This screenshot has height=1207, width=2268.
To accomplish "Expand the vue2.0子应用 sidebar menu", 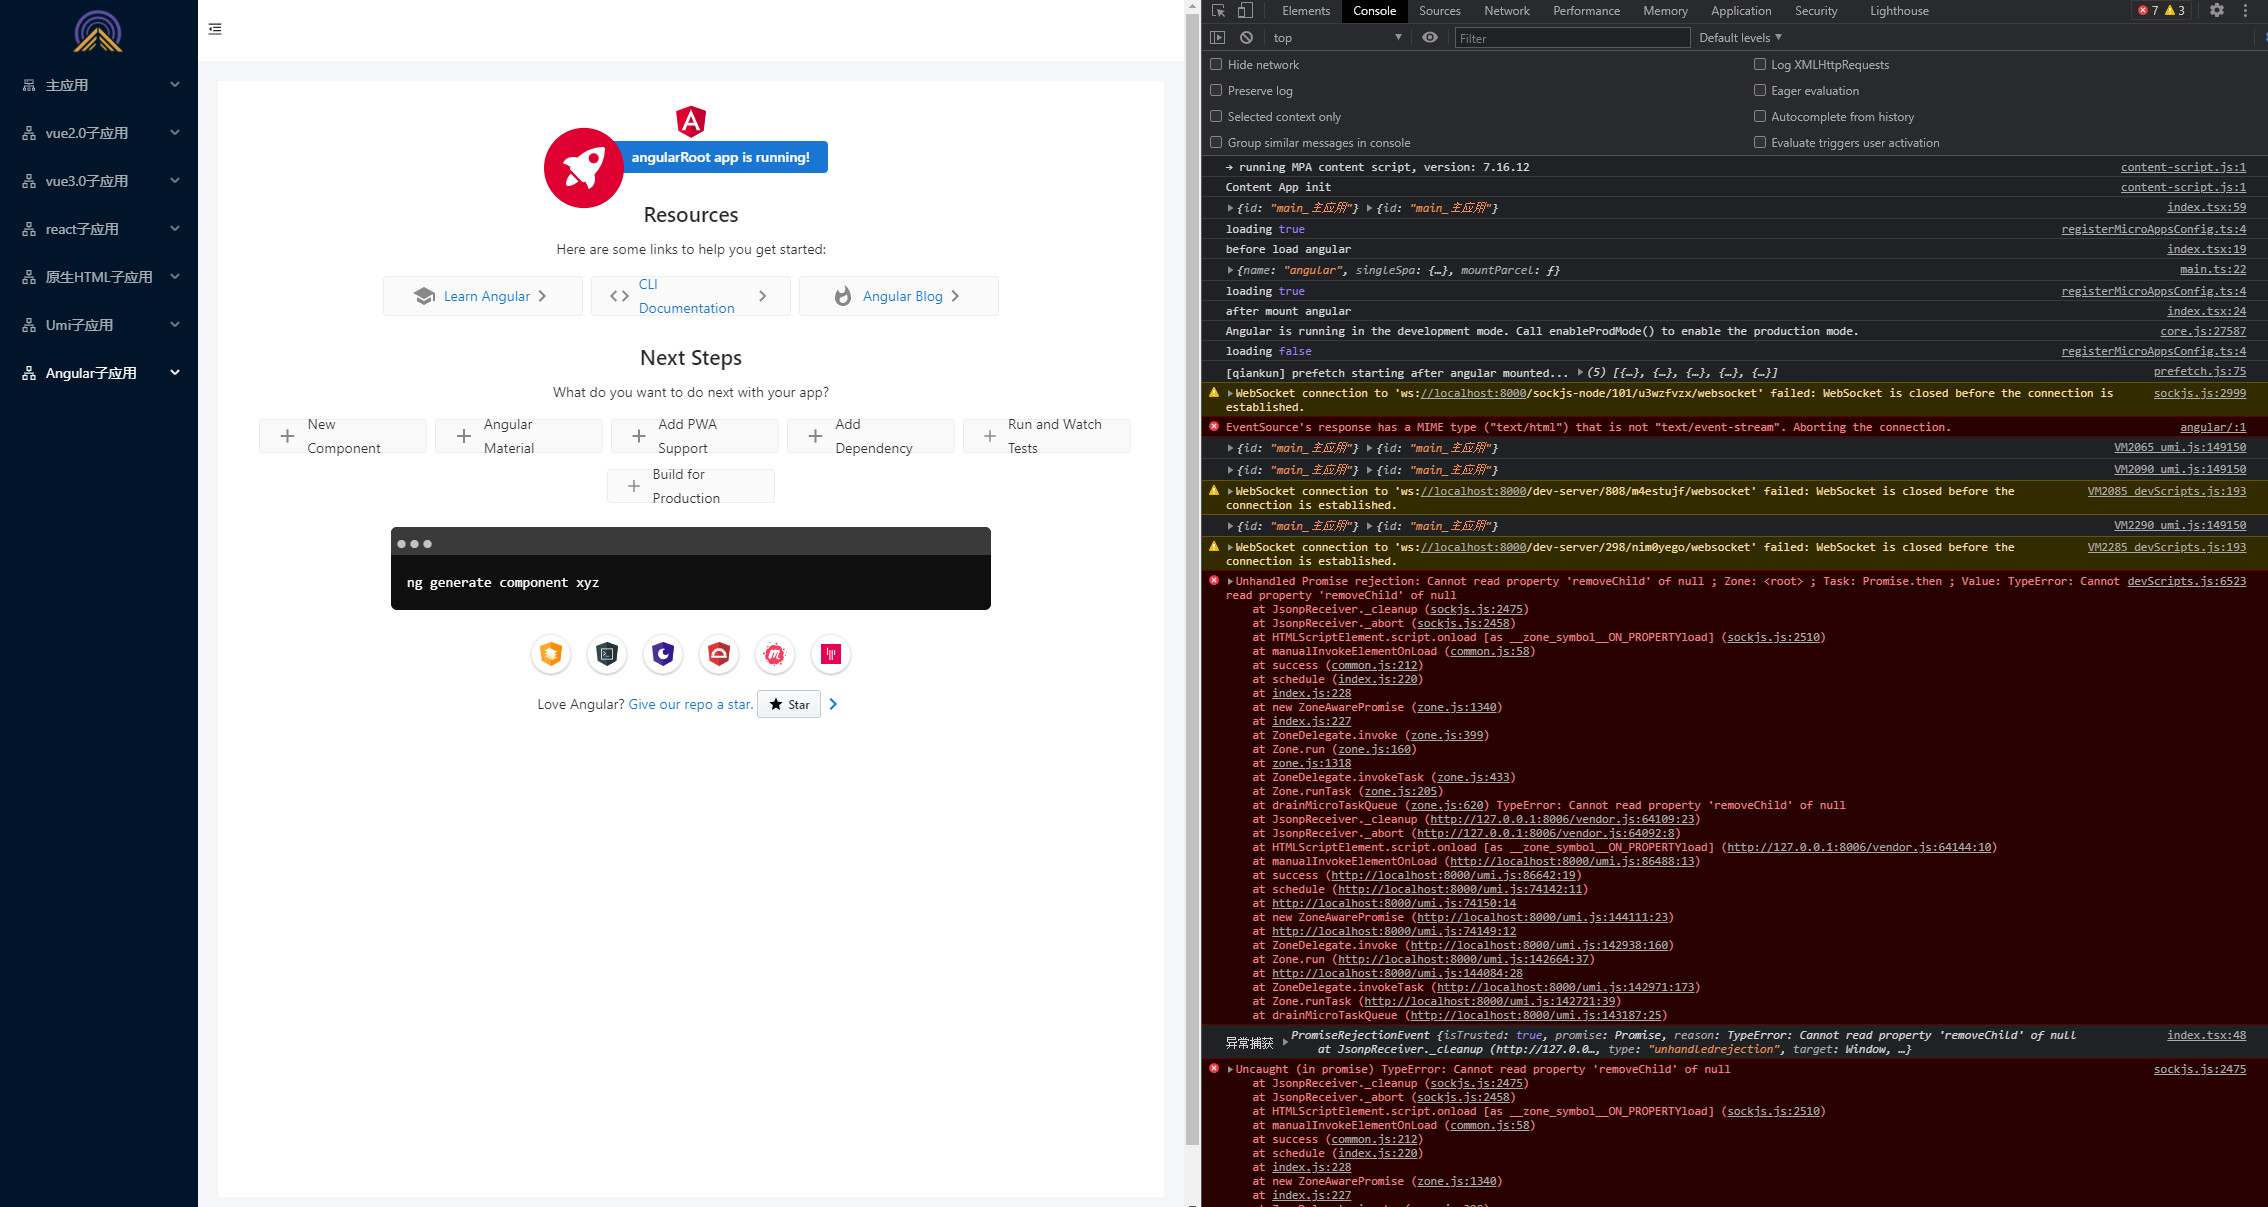I will (x=99, y=133).
